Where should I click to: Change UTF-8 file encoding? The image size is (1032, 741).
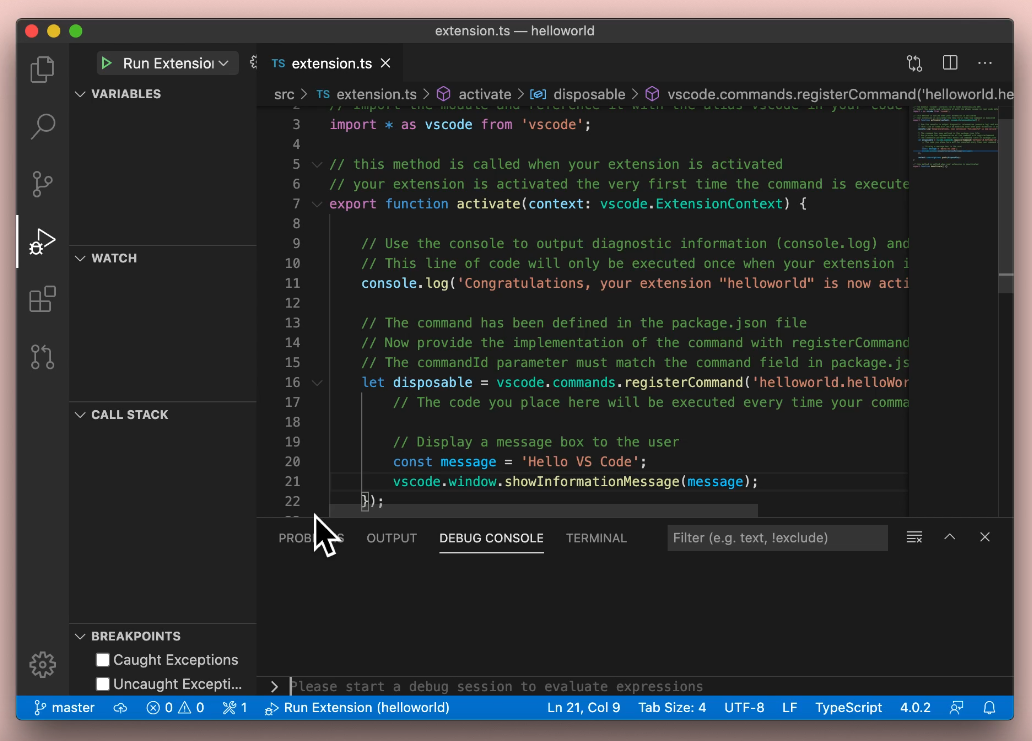tap(744, 707)
